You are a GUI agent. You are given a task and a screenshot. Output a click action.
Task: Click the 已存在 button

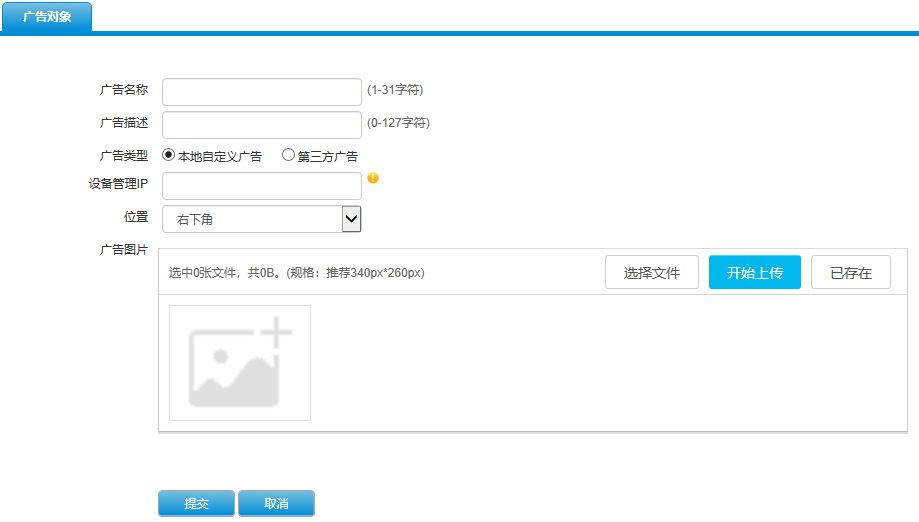coord(851,272)
